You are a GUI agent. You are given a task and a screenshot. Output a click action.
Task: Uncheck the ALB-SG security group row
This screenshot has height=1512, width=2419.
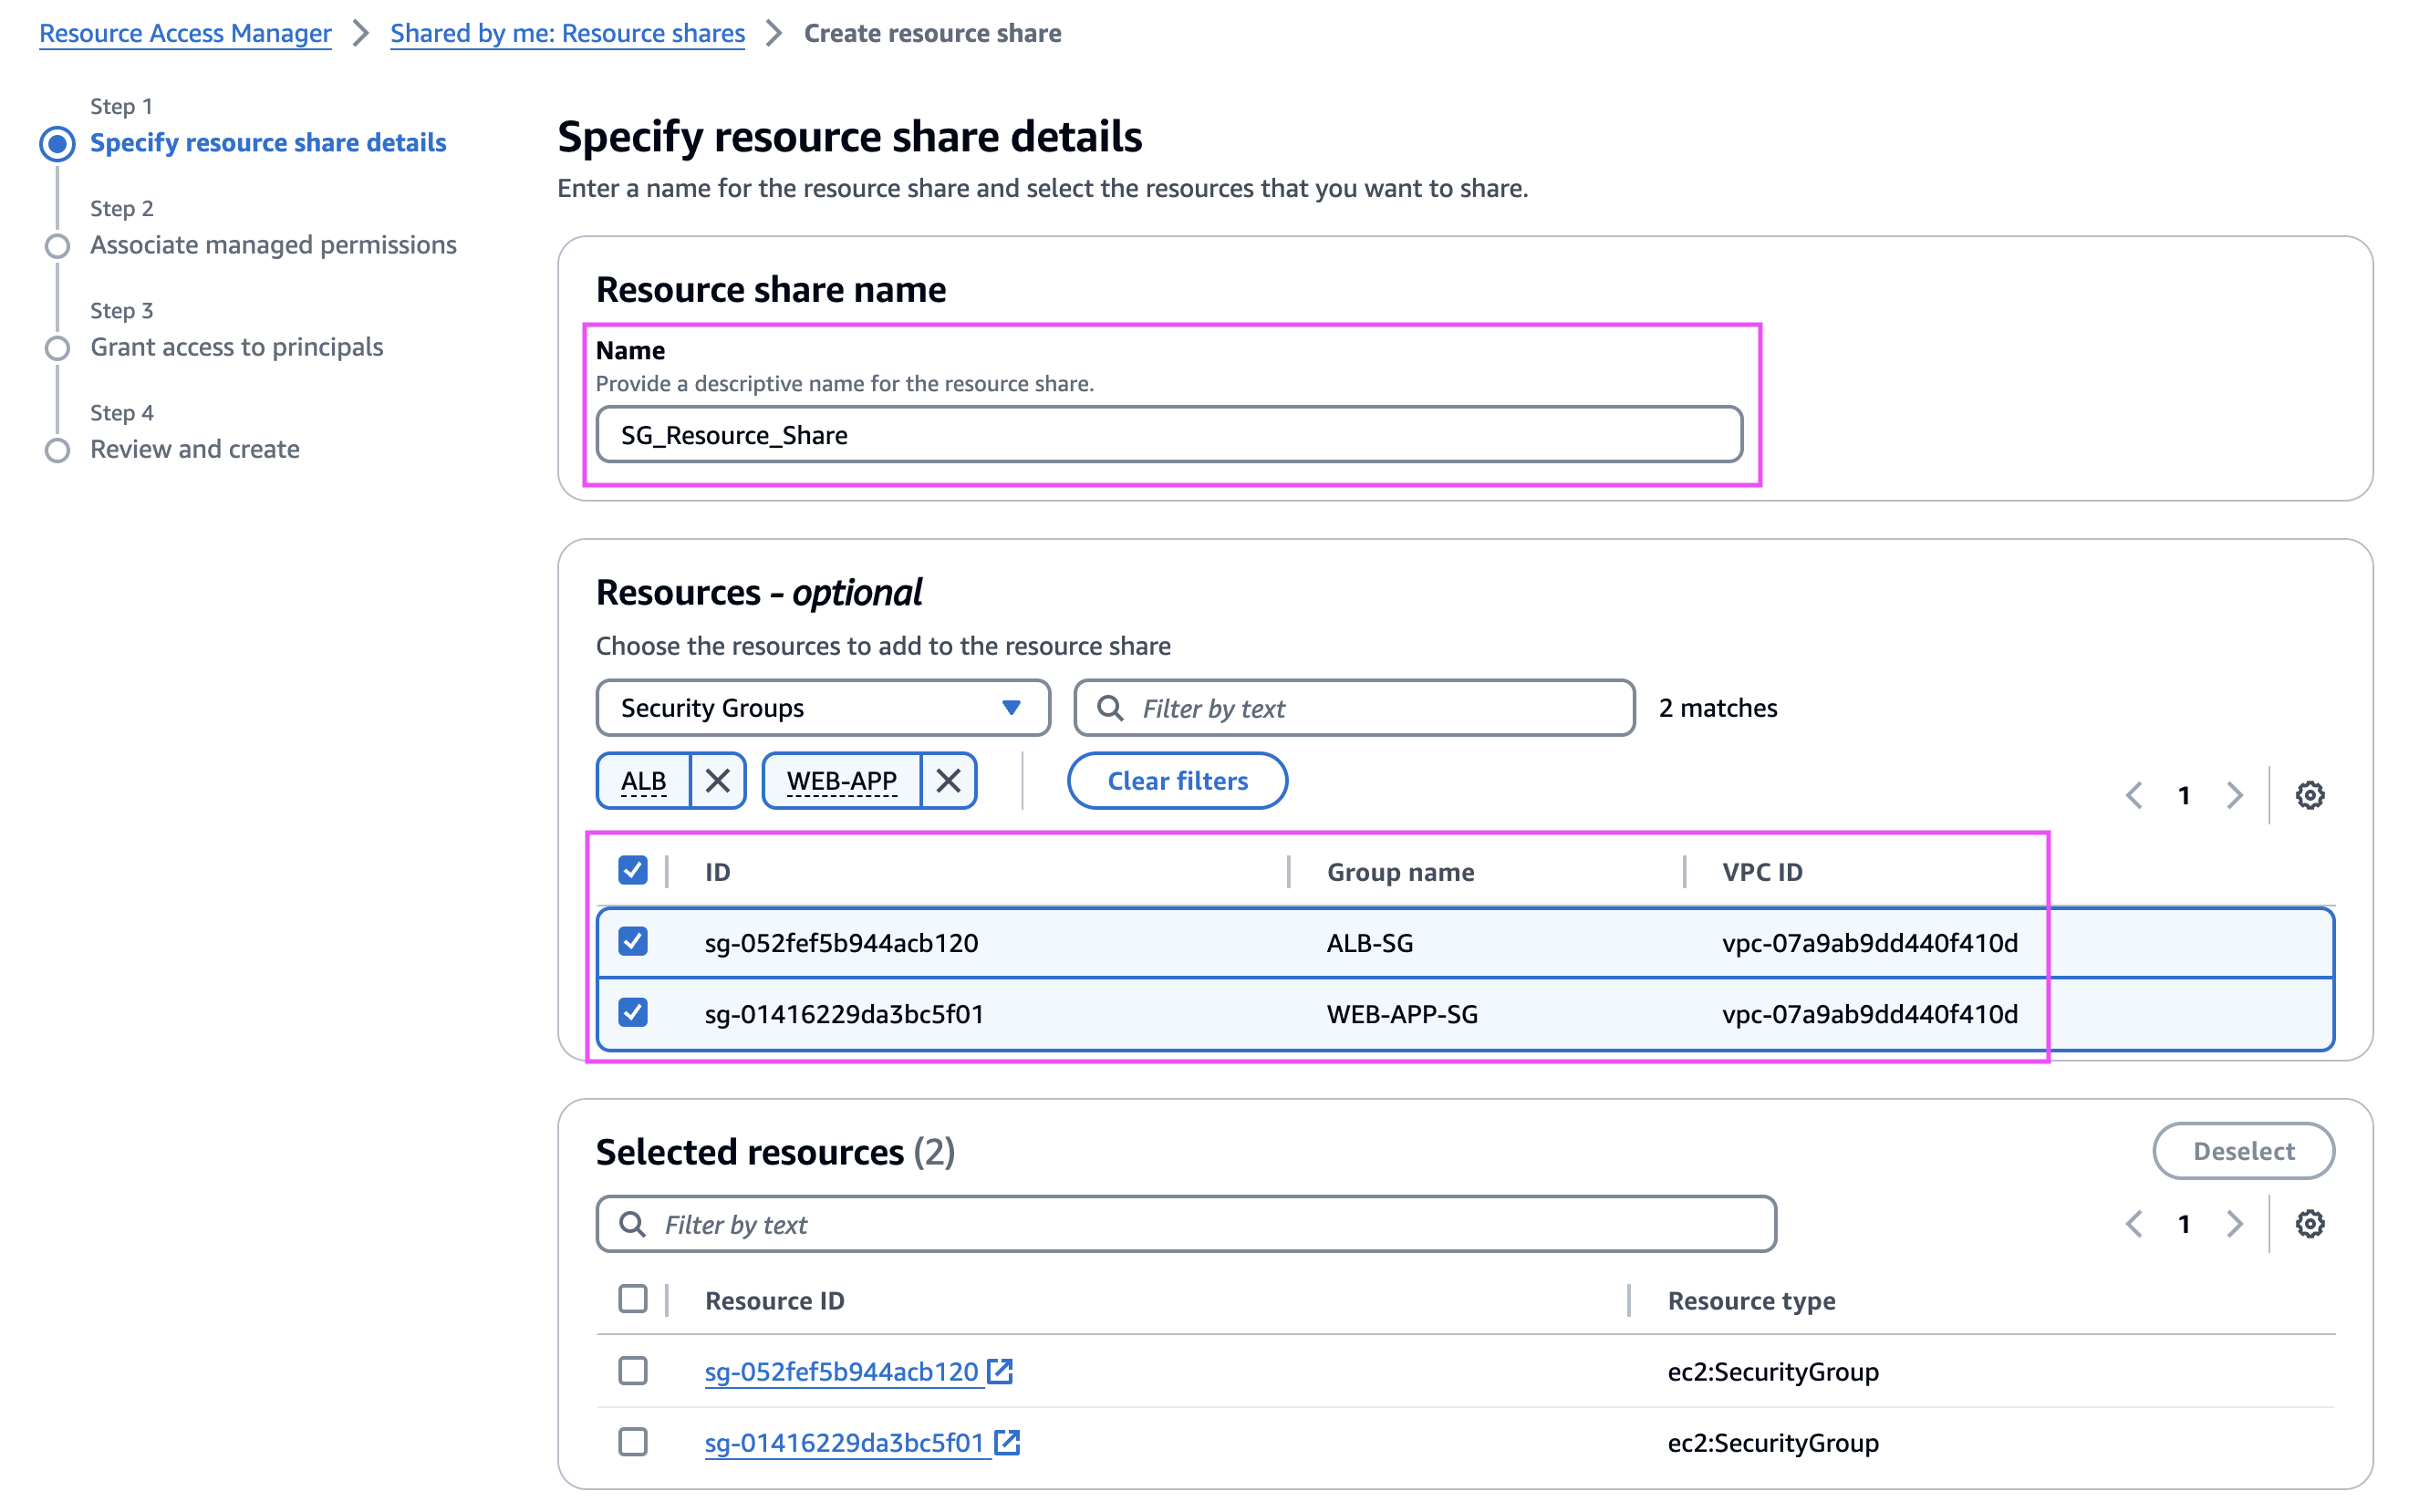pos(632,941)
